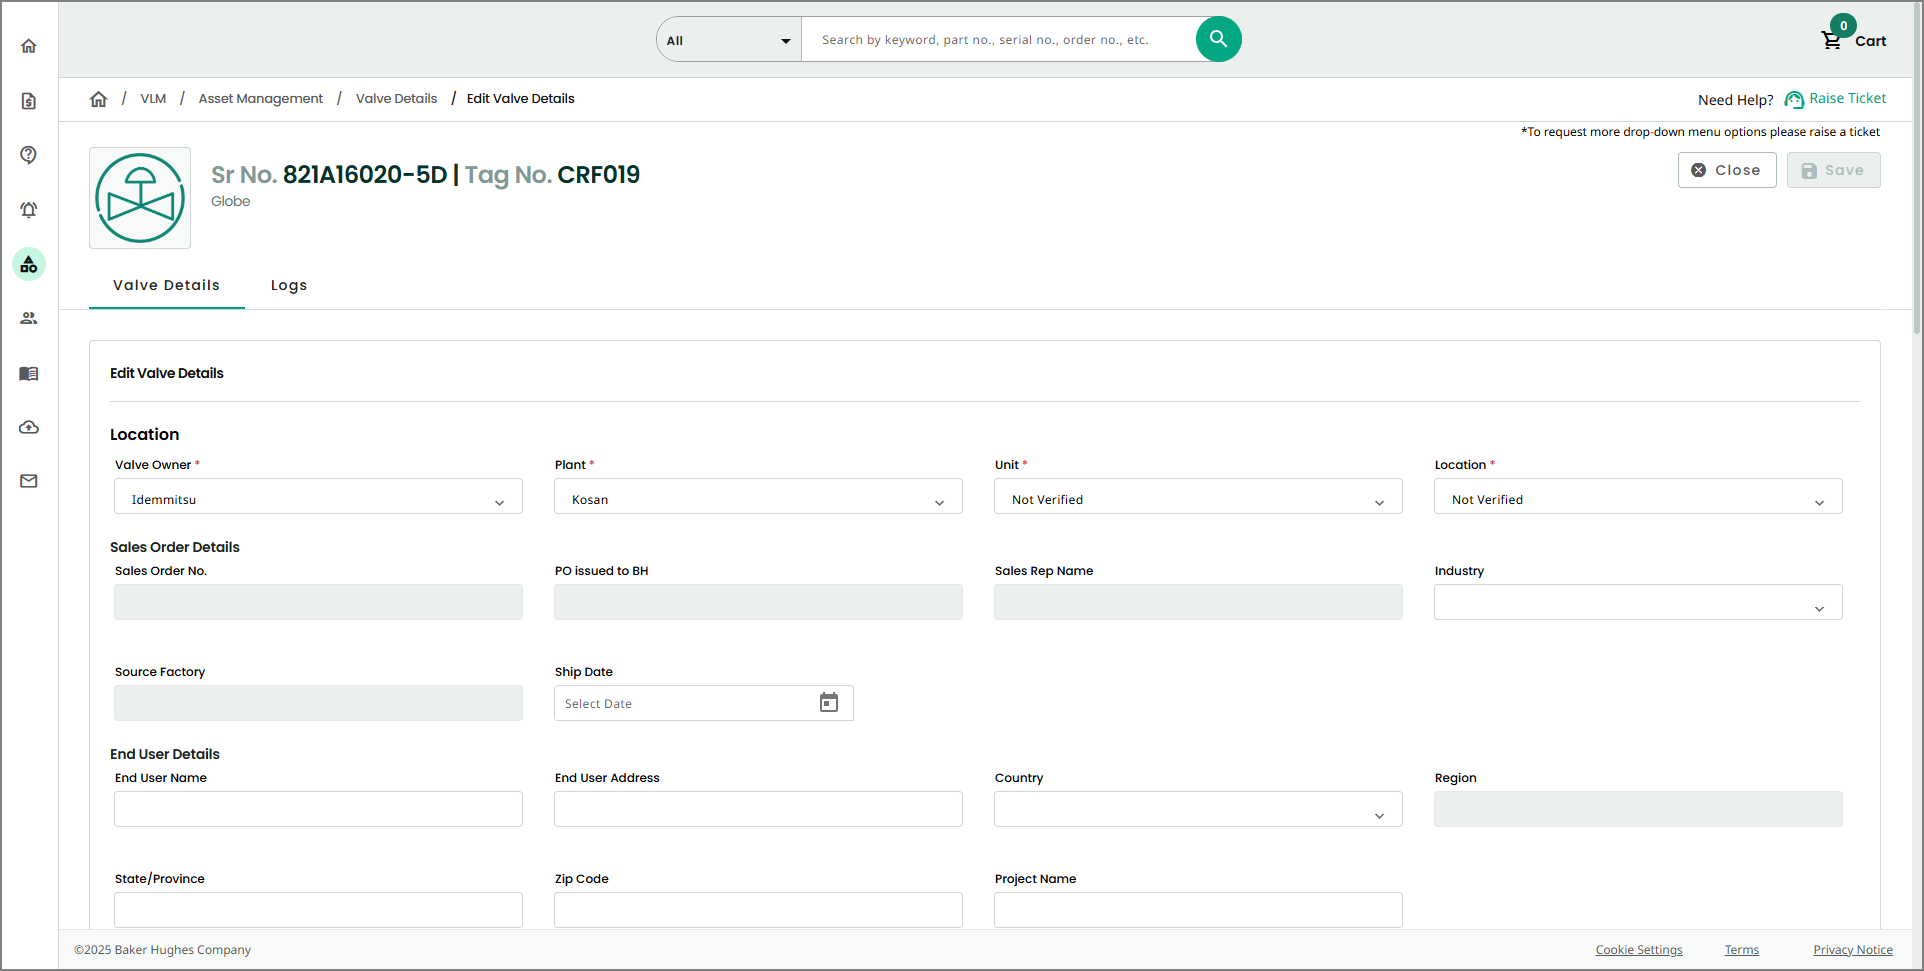This screenshot has width=1924, height=971.
Task: Open the cloud upload sidebar icon
Action: [29, 428]
